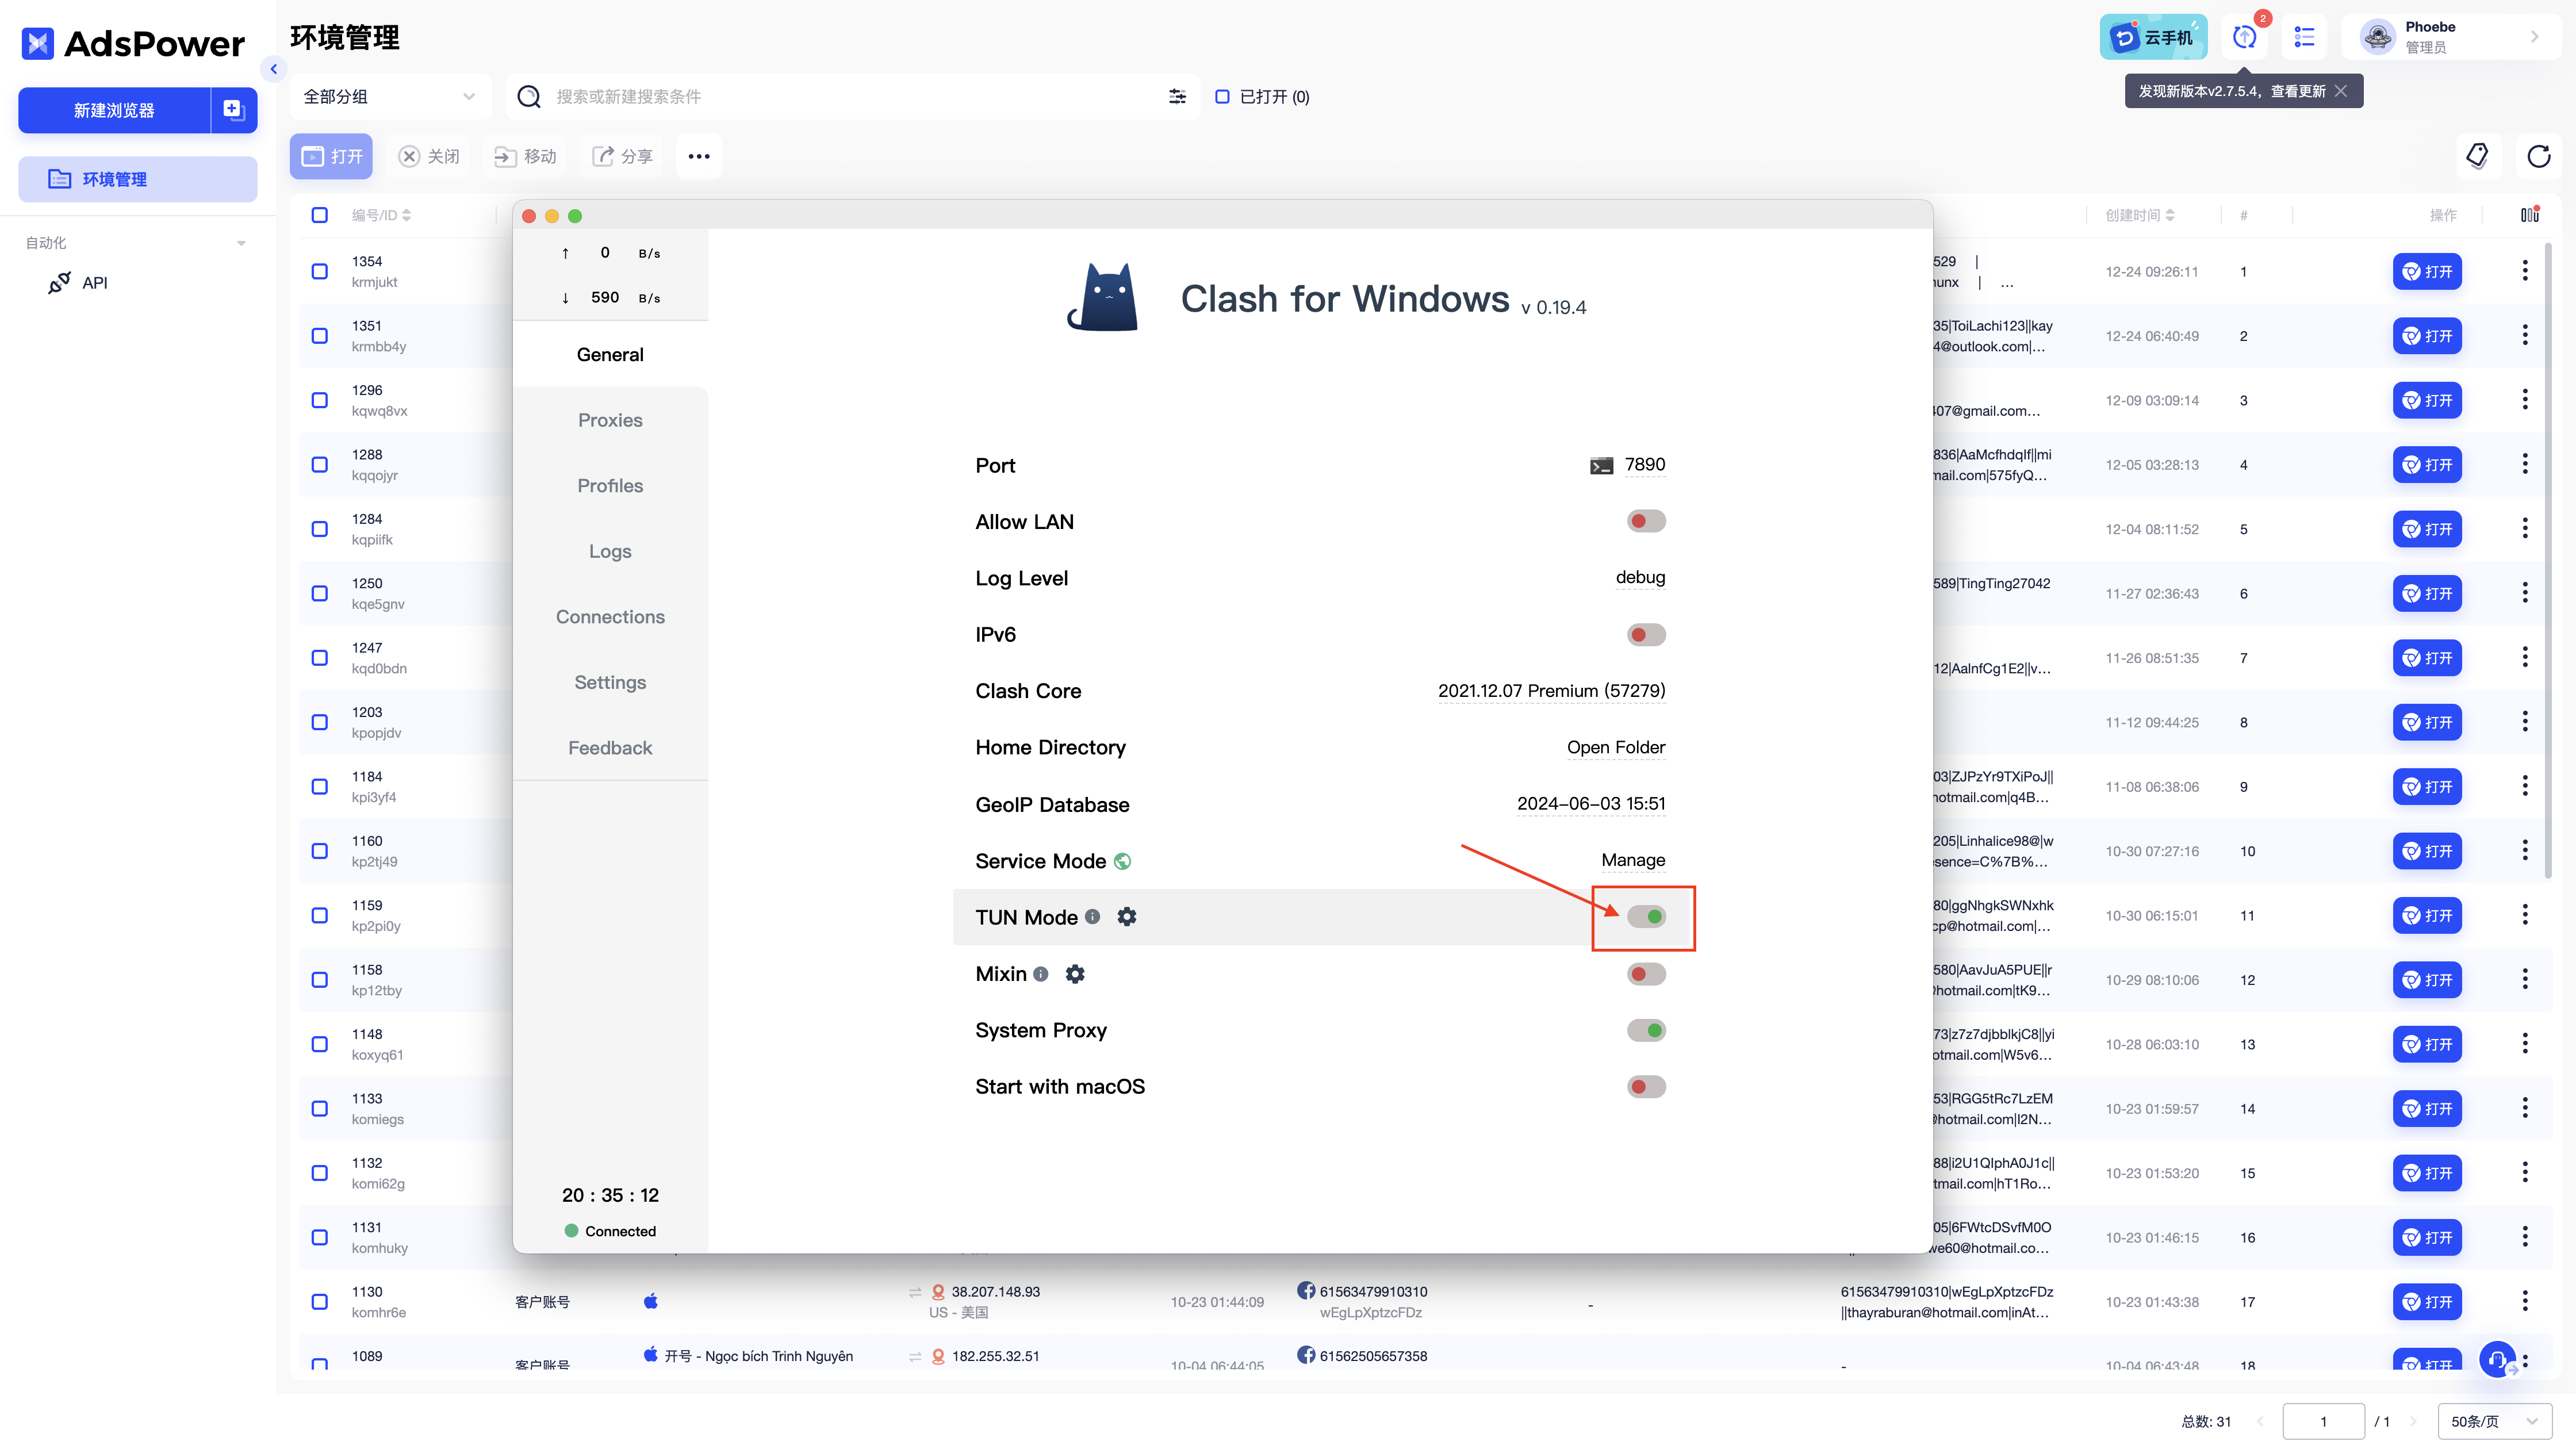Screen dimensions: 2576x1449
Task: Open the column settings icon in table header
Action: [x=2529, y=215]
